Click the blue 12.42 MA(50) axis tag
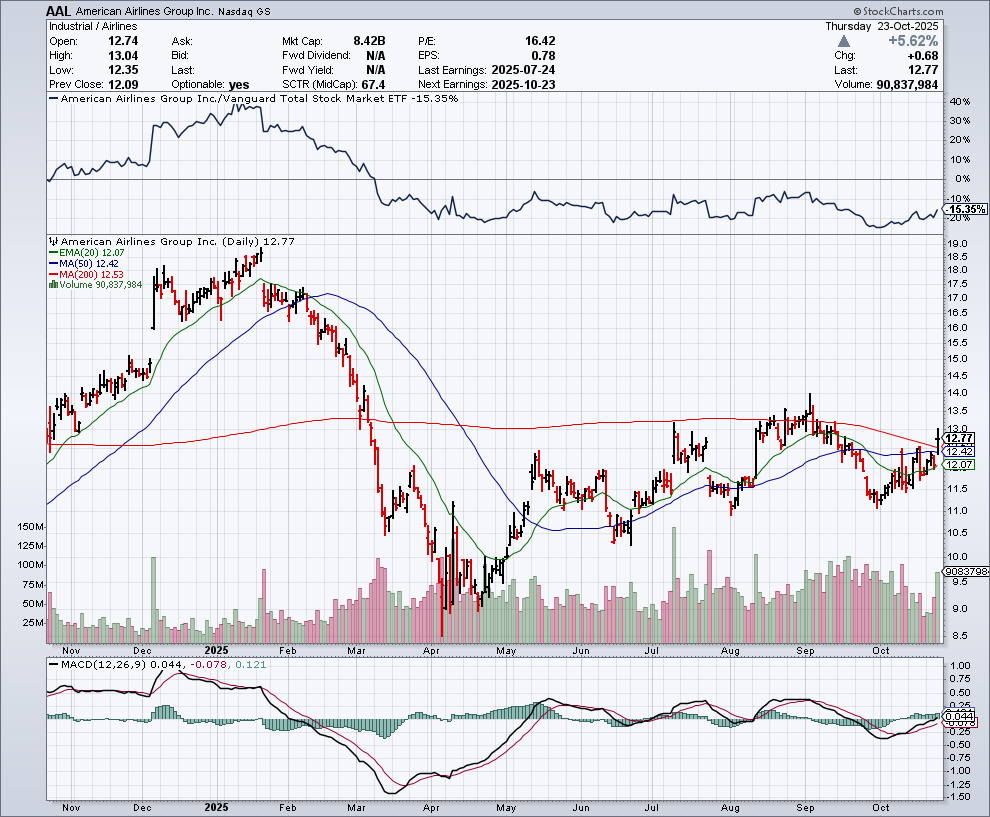990x817 pixels. tap(959, 451)
